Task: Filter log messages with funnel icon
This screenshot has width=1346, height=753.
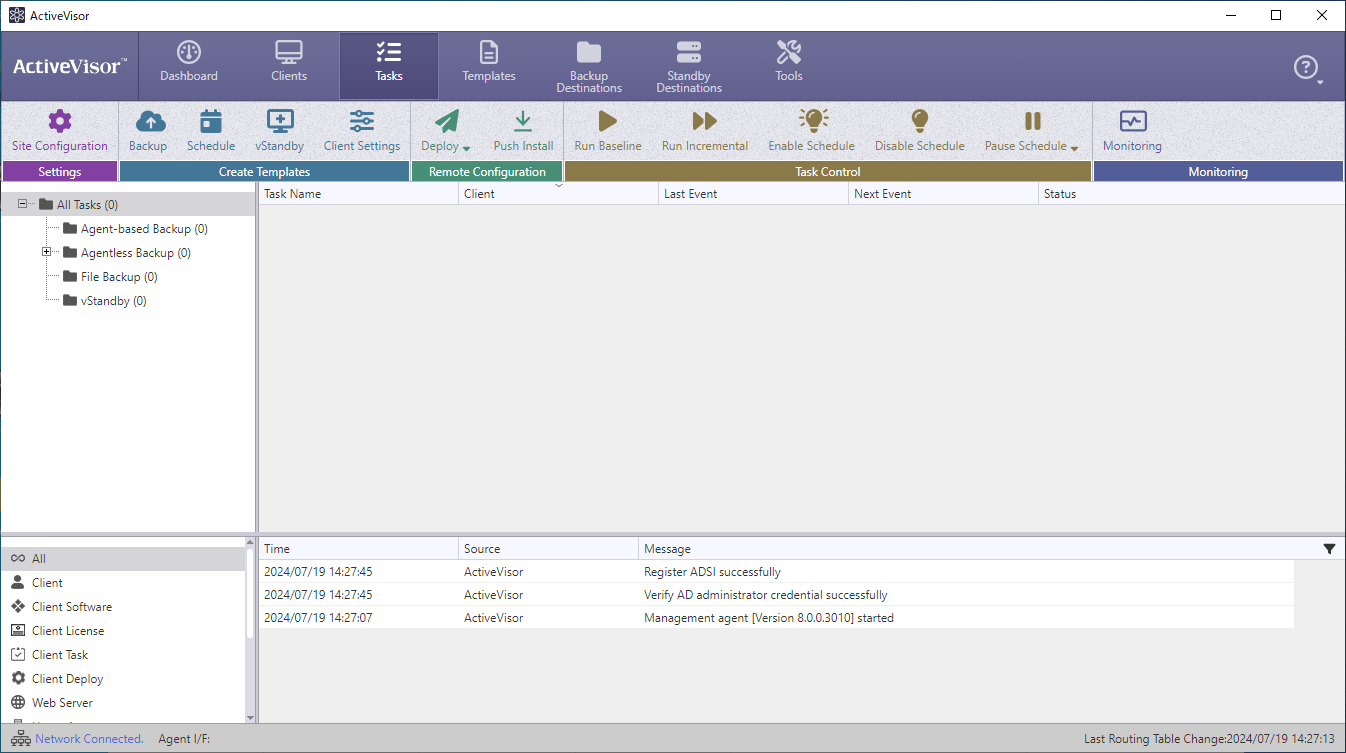Action: tap(1329, 549)
